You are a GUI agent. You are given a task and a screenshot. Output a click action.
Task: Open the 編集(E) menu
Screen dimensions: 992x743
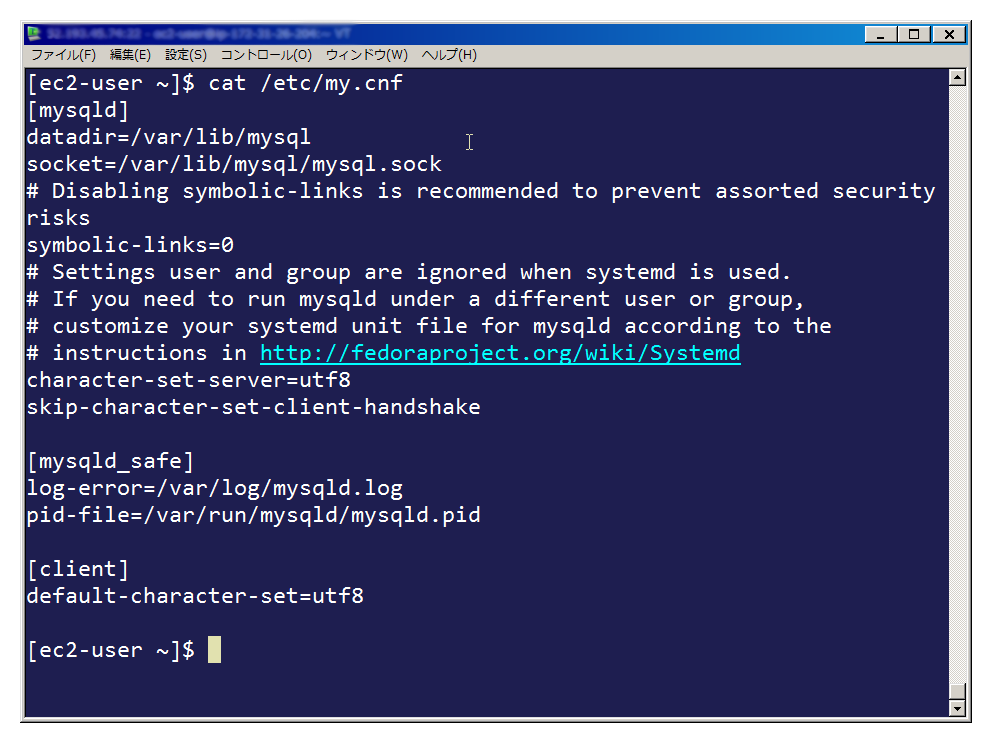click(130, 55)
